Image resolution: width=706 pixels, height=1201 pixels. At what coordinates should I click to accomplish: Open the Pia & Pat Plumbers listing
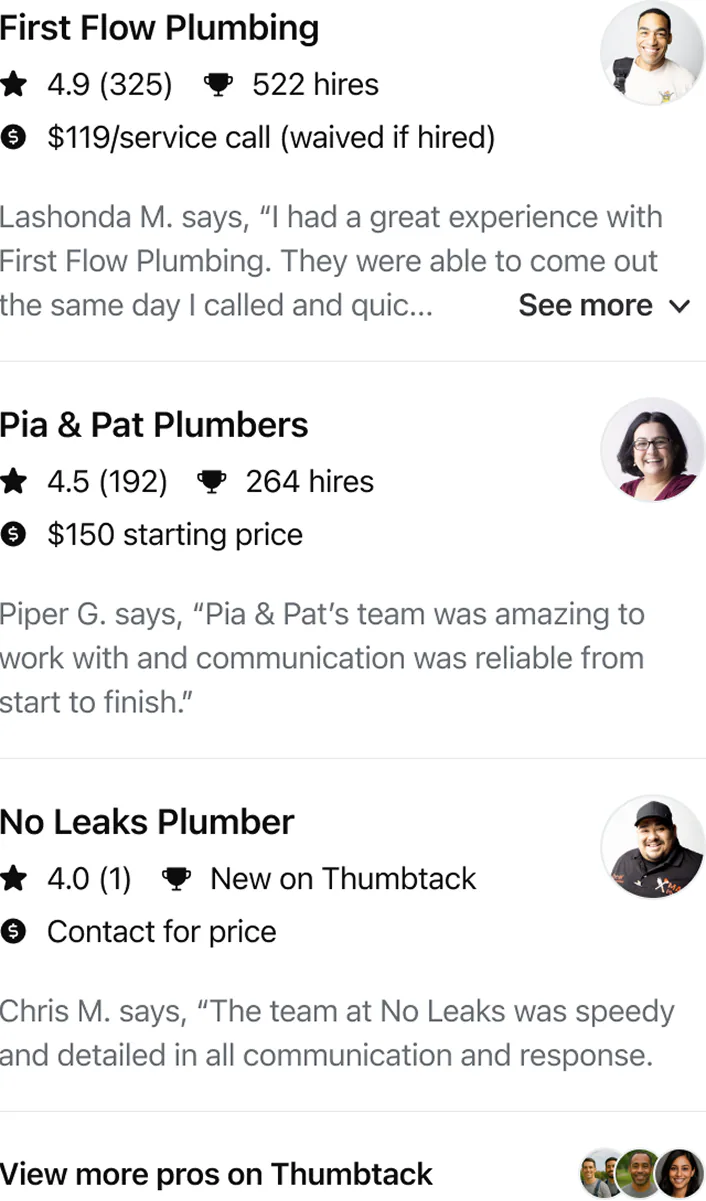(x=155, y=425)
